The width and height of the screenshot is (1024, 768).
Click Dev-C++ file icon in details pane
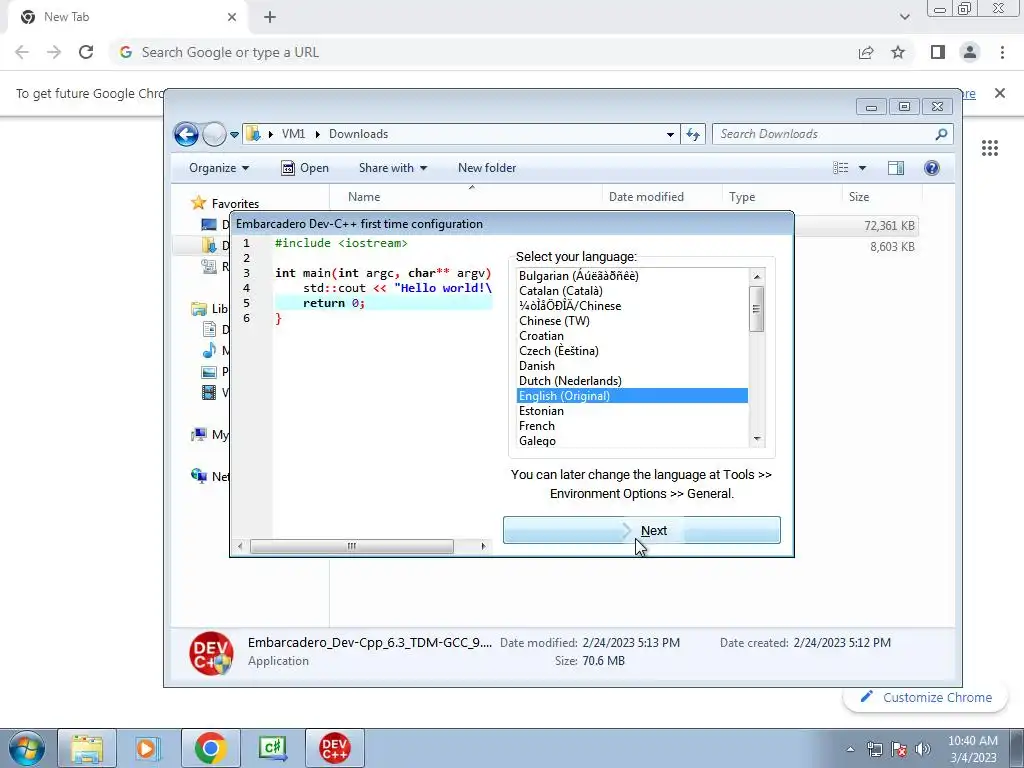pos(211,652)
